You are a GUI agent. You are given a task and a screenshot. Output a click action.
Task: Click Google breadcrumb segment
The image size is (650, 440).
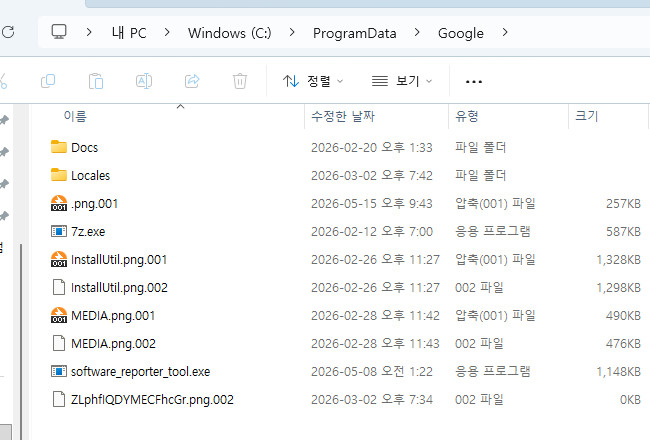(x=461, y=33)
